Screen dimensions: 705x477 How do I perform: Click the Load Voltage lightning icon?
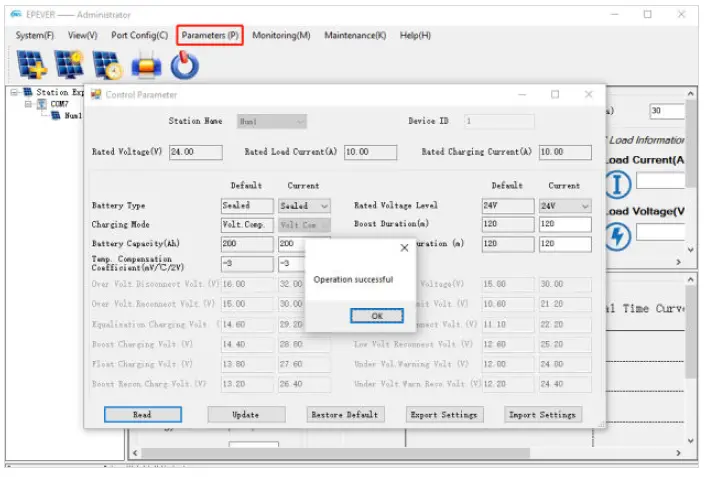coord(618,235)
